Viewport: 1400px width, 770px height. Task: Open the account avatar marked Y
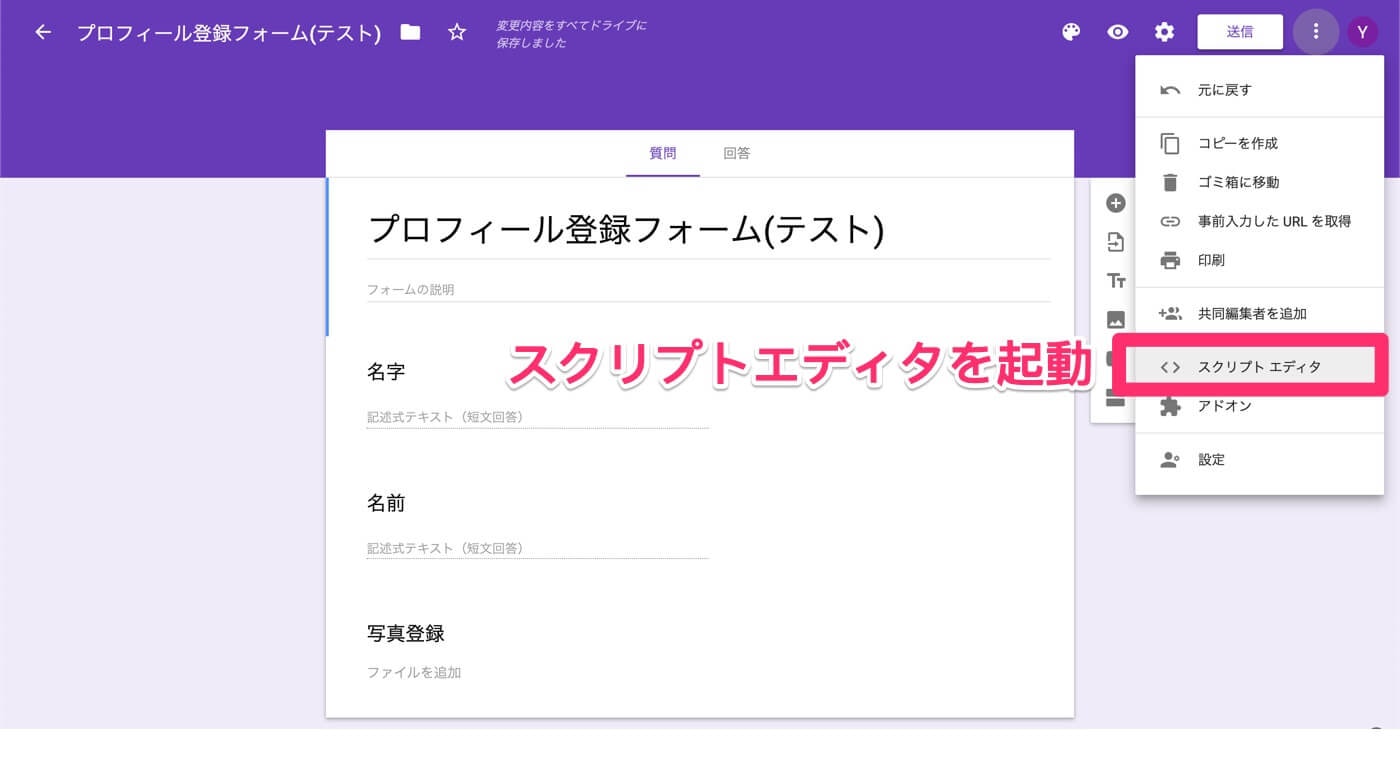pos(1362,32)
